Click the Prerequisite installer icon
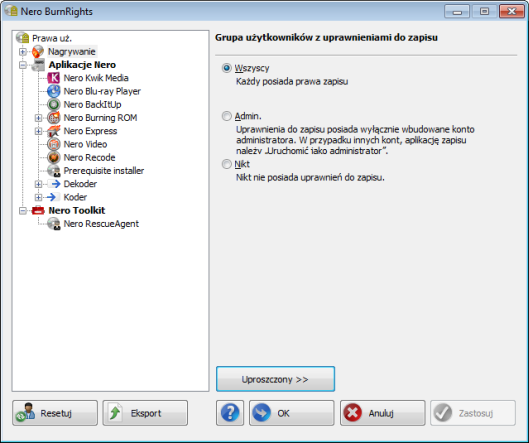This screenshot has width=529, height=443. coord(53,170)
